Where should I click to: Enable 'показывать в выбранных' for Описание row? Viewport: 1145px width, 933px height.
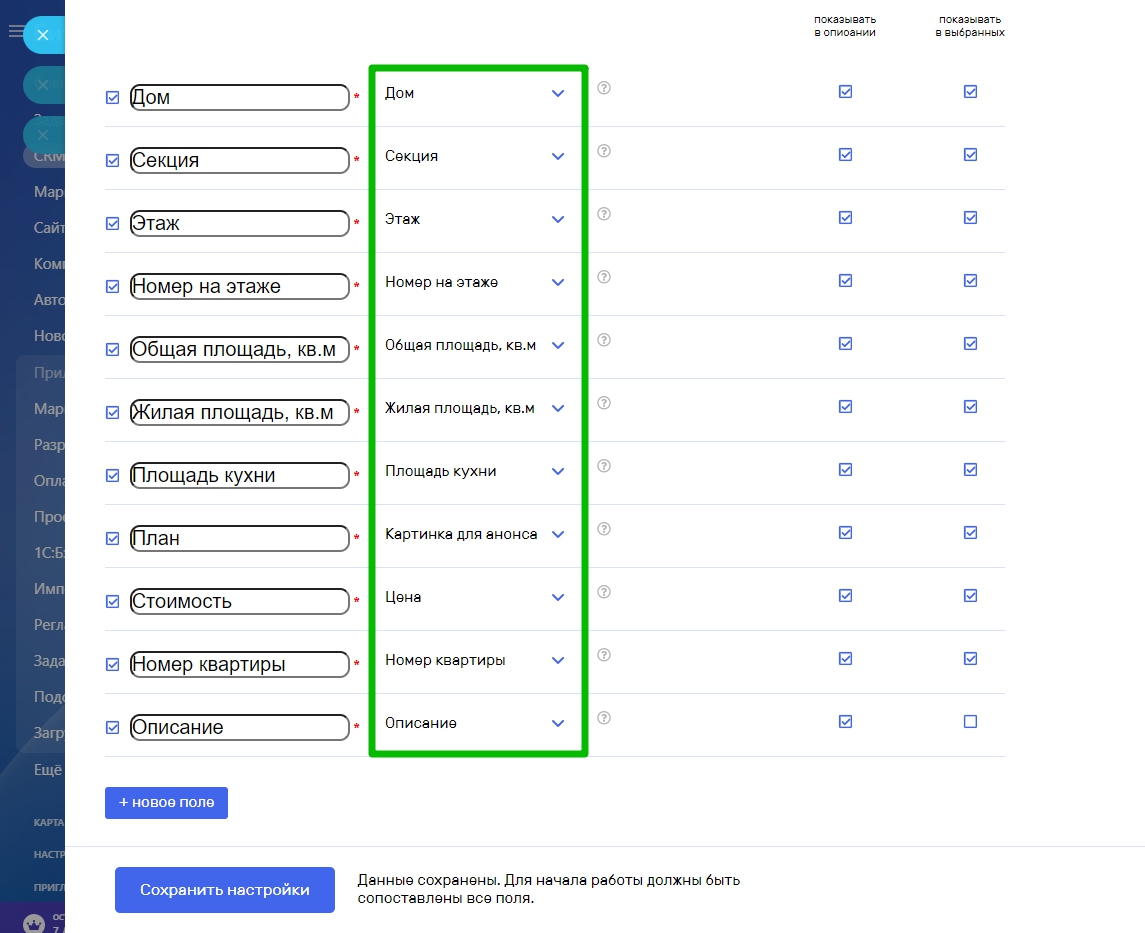(x=970, y=721)
